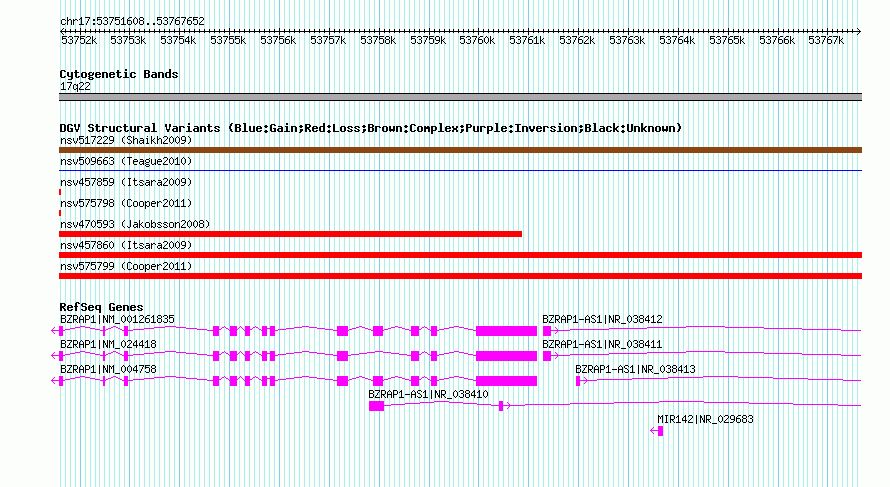Open the nsv575798 (Cooper2011) variant label
The width and height of the screenshot is (890, 487).
126,203
